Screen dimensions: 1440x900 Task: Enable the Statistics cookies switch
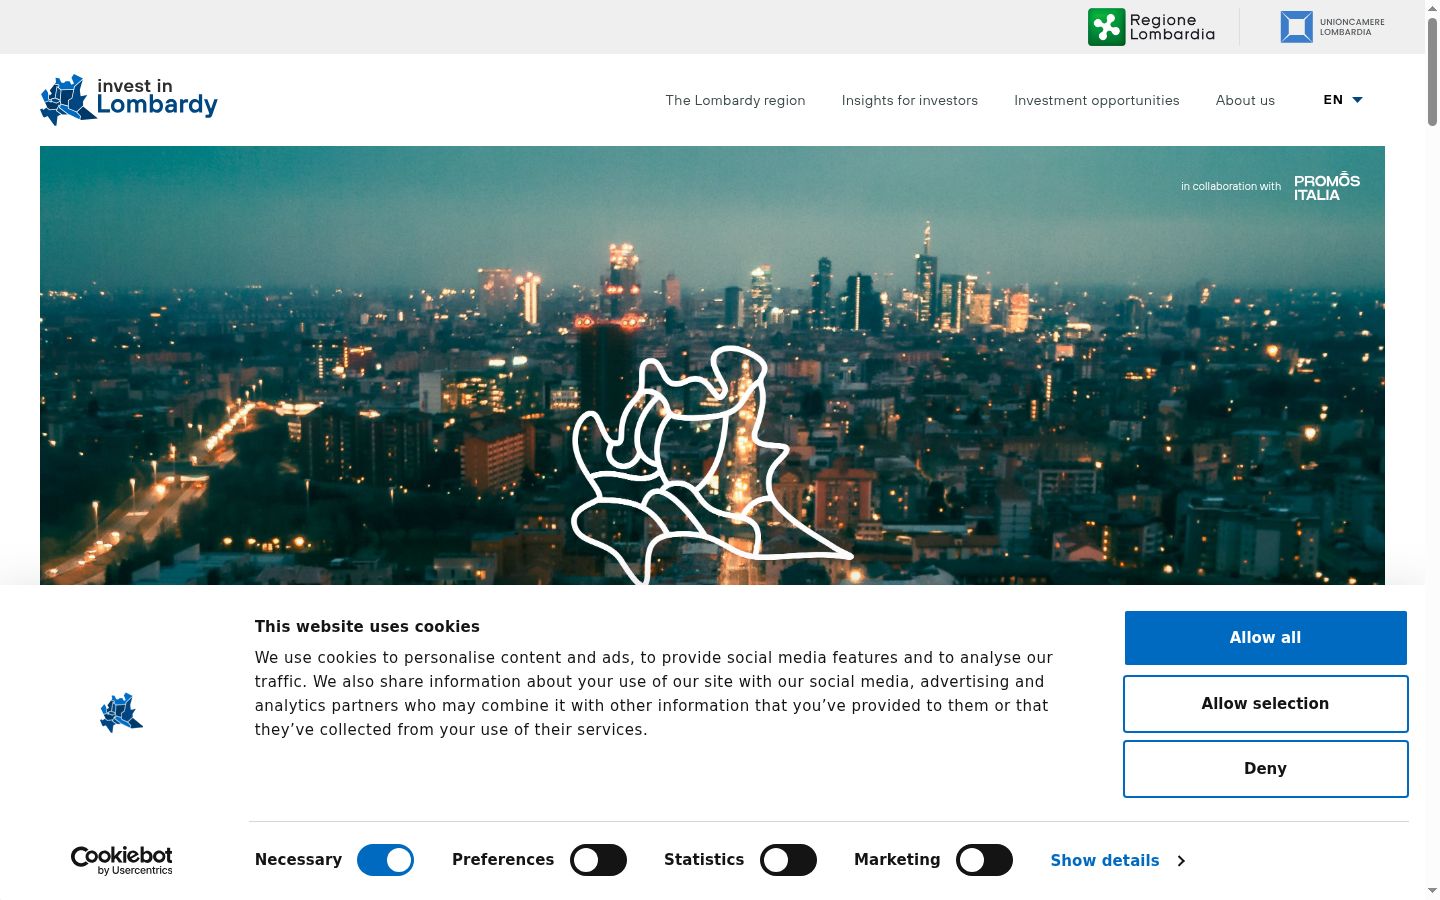pos(788,860)
